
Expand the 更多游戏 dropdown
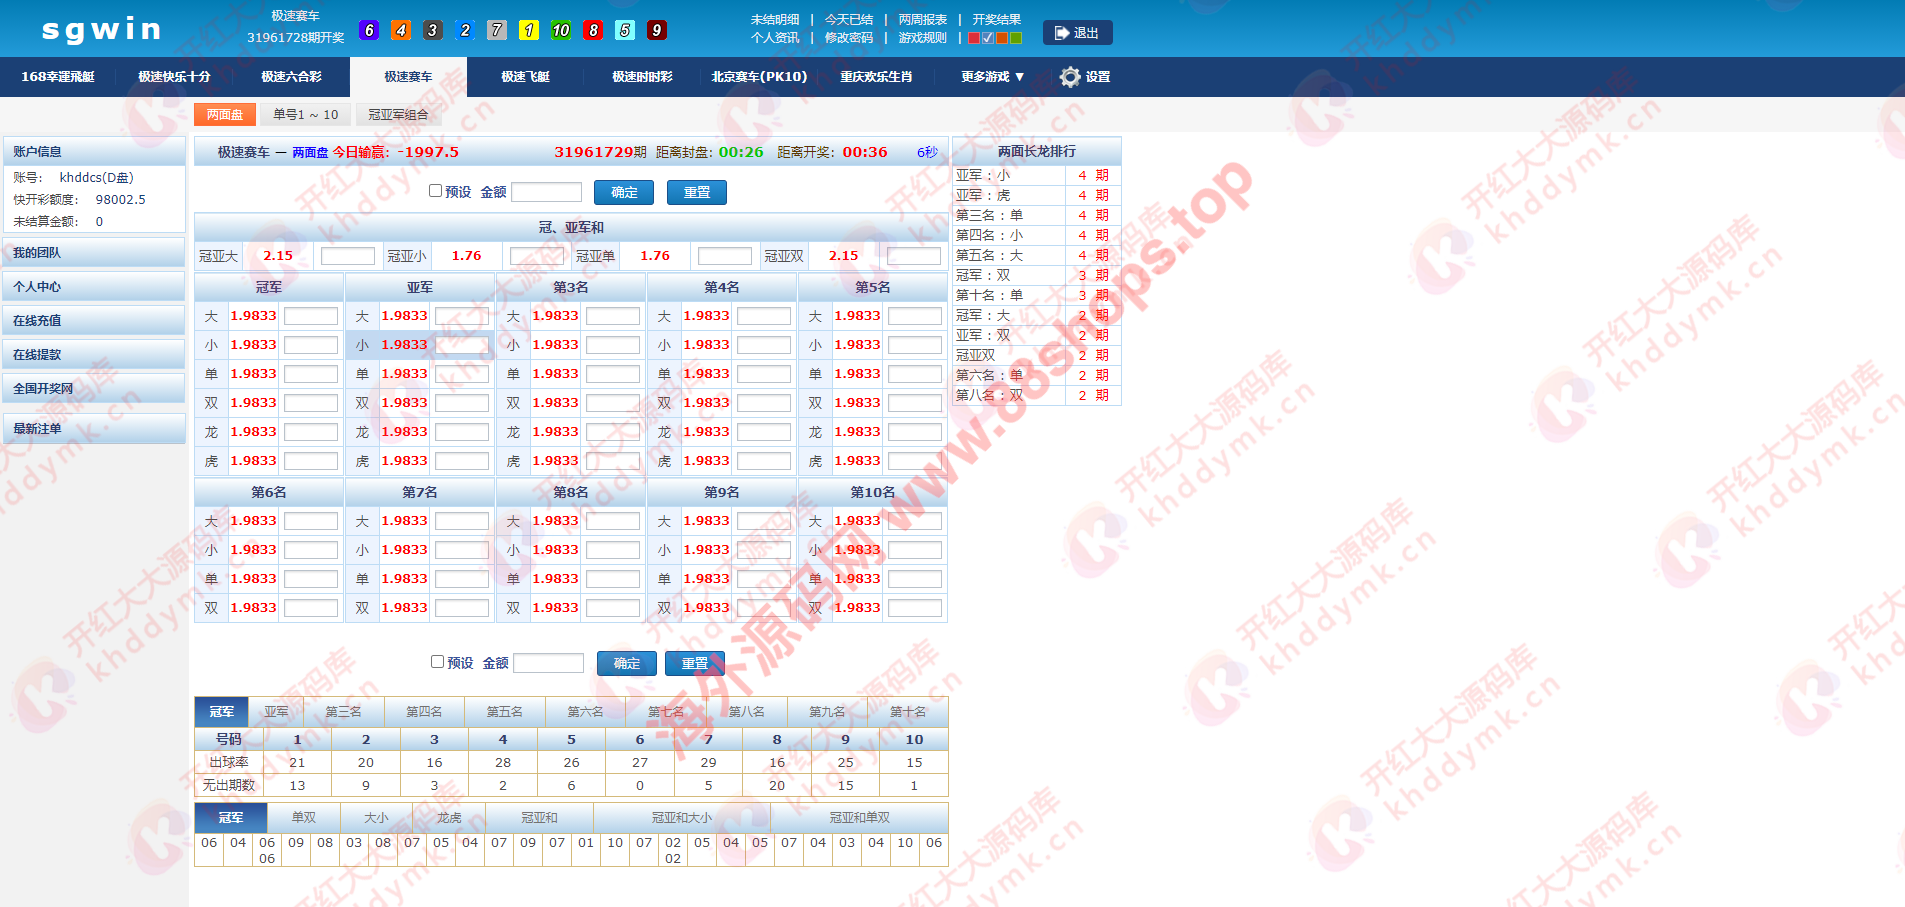click(992, 77)
